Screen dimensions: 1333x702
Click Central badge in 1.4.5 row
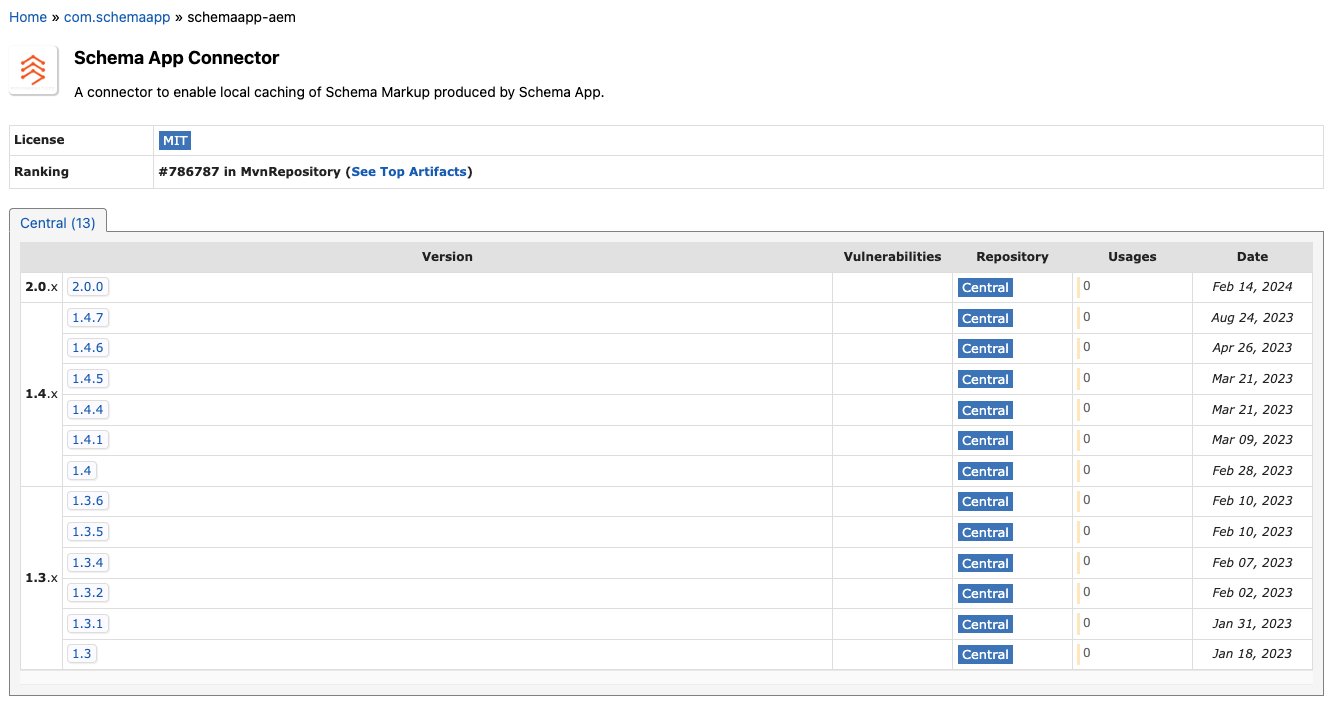point(985,380)
